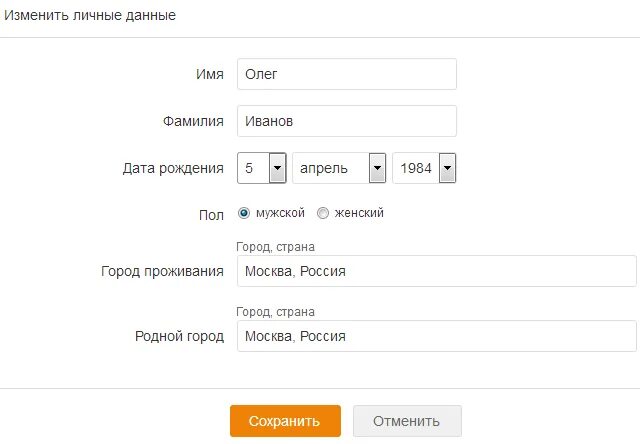Click the Имя field label
The image size is (640, 444).
click(210, 74)
